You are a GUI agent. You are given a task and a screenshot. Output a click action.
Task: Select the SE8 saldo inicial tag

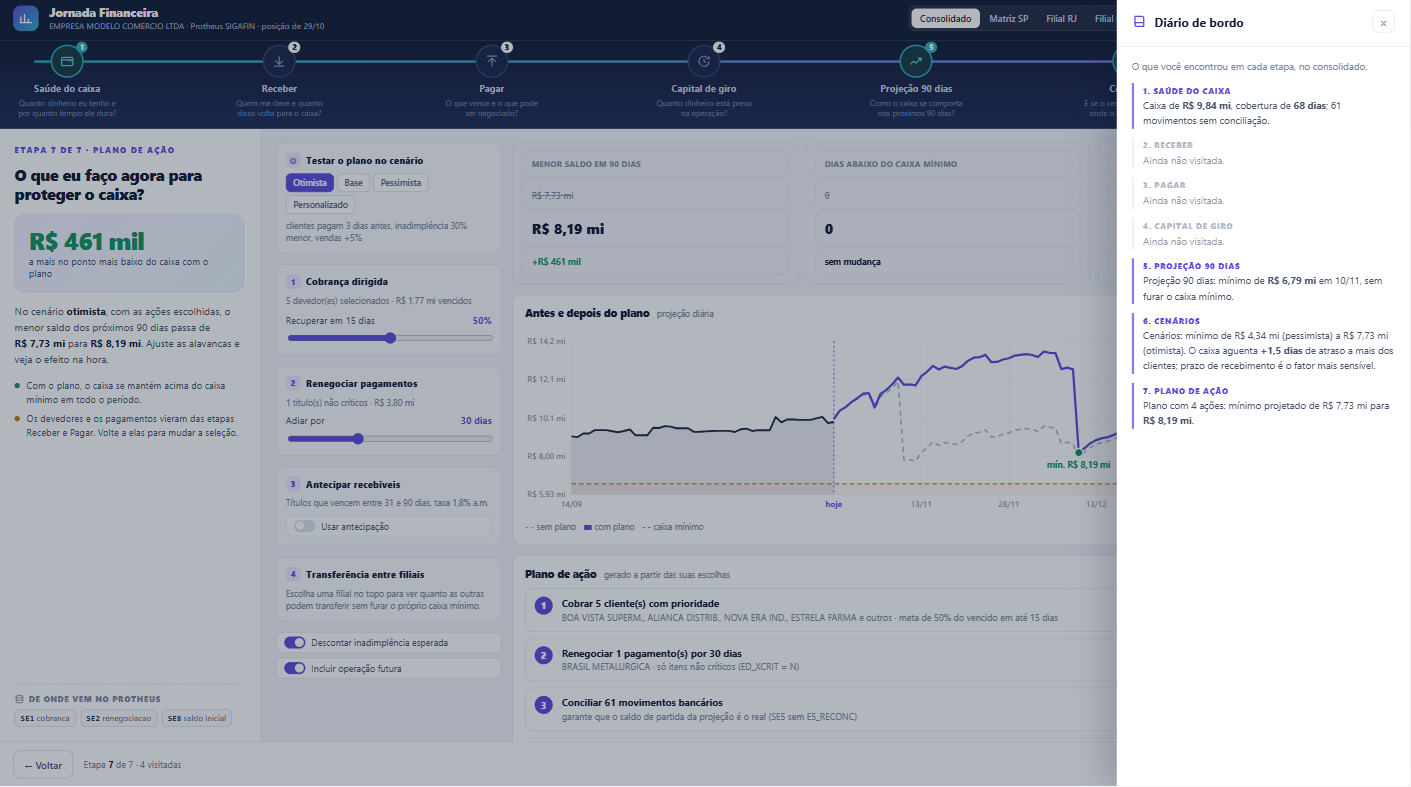(x=197, y=718)
